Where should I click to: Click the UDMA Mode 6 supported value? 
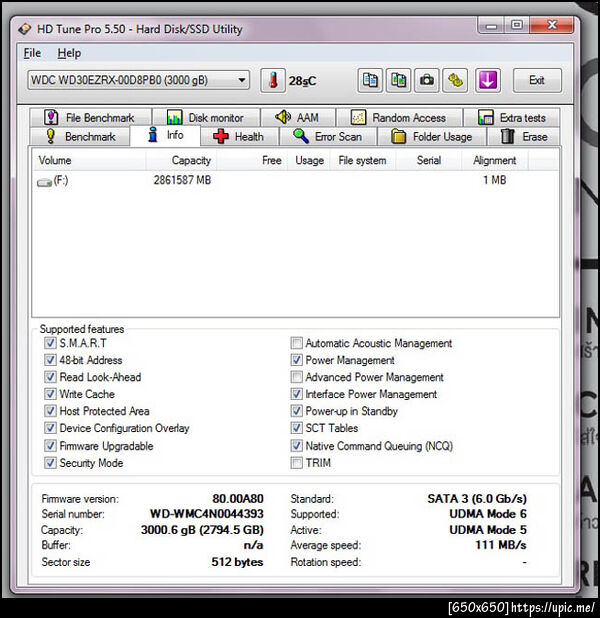488,514
